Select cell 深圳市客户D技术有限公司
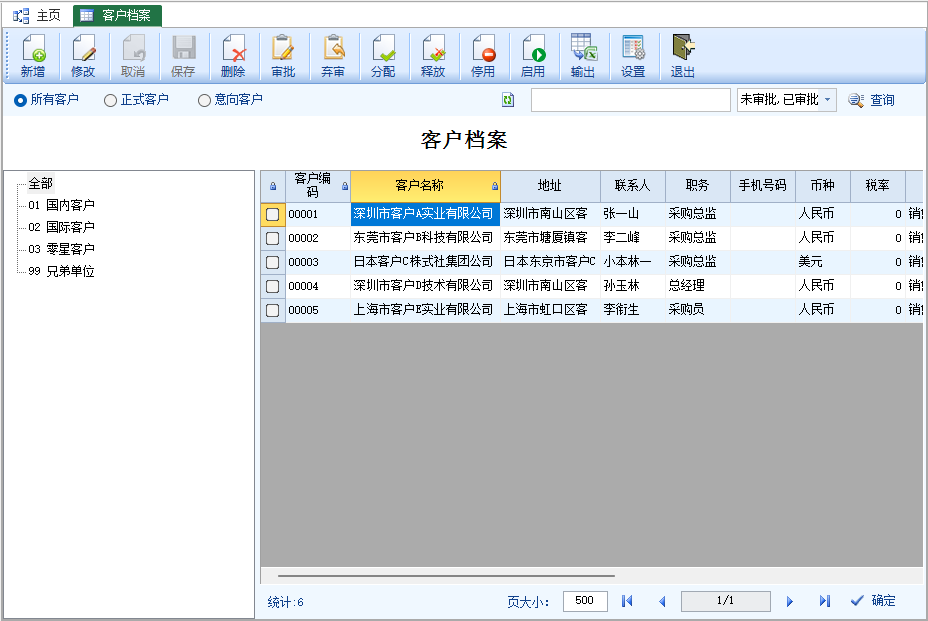 click(x=425, y=286)
